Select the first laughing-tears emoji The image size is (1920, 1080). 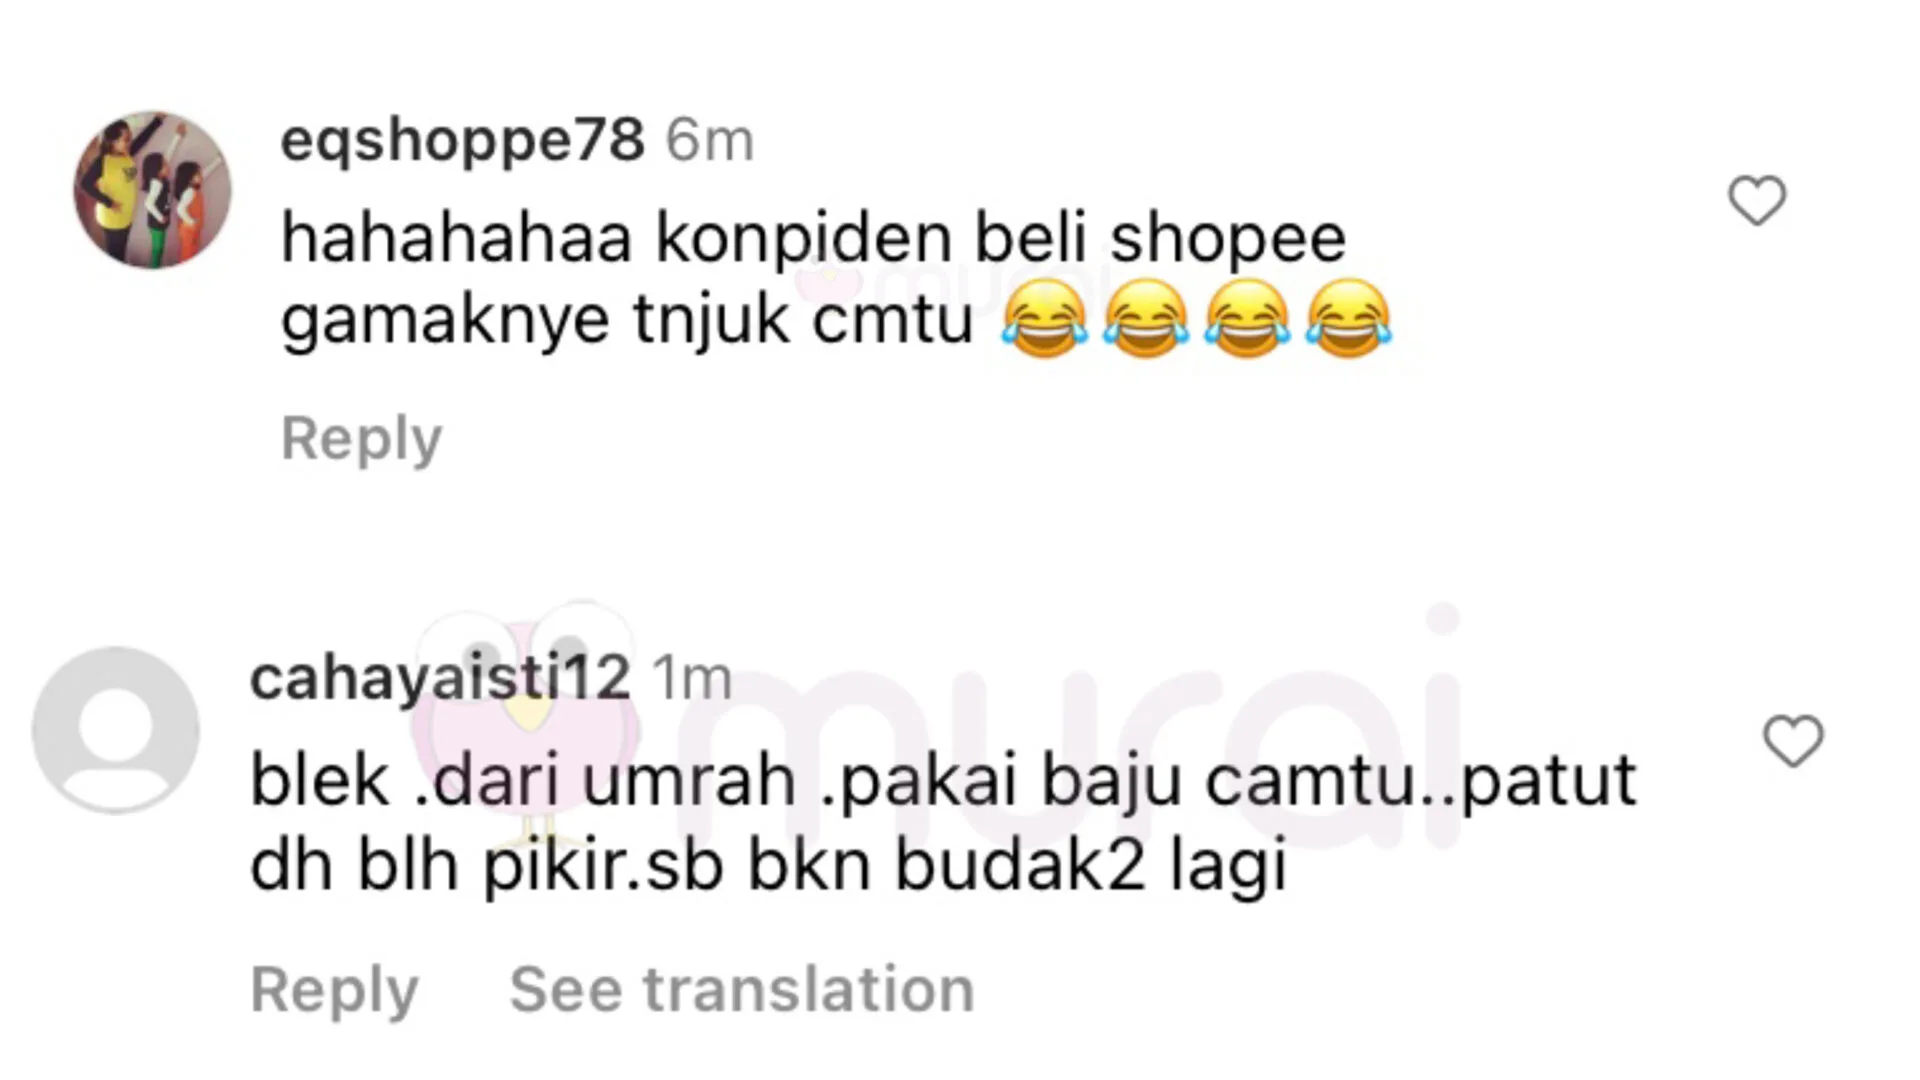[x=1044, y=320]
